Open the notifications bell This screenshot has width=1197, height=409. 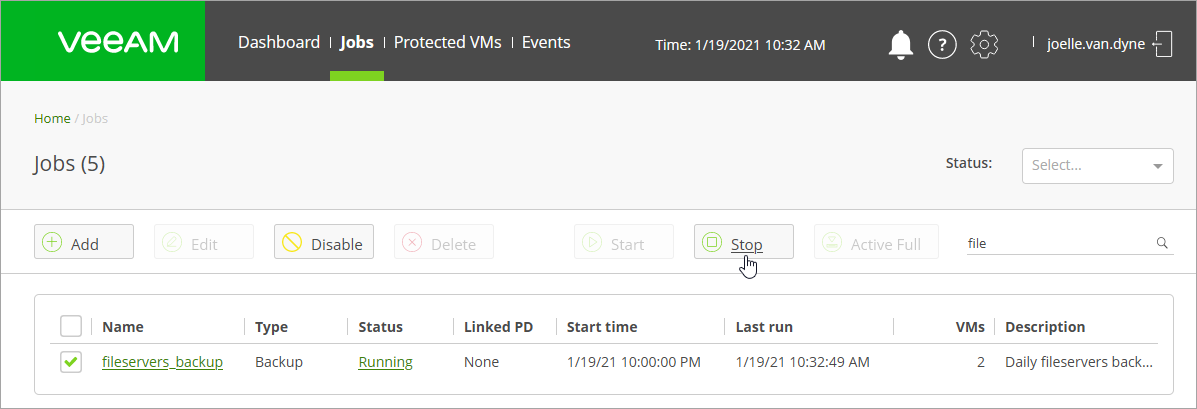pyautogui.click(x=901, y=44)
